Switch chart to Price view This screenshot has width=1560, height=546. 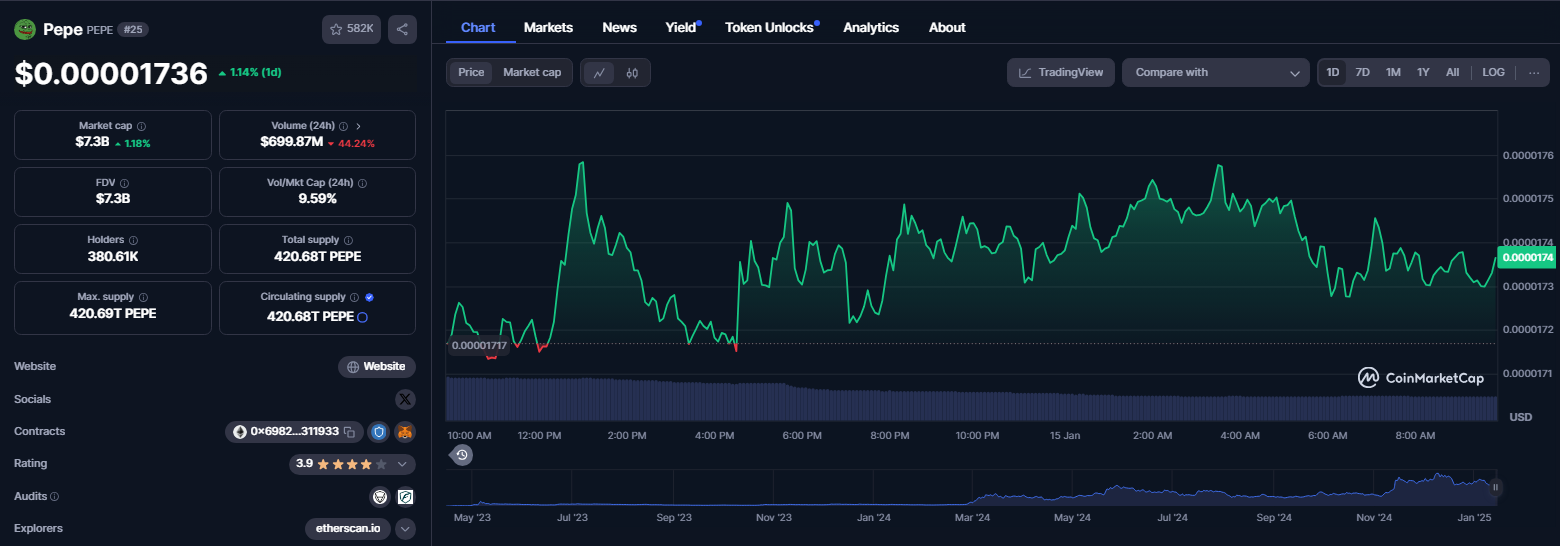pyautogui.click(x=471, y=72)
